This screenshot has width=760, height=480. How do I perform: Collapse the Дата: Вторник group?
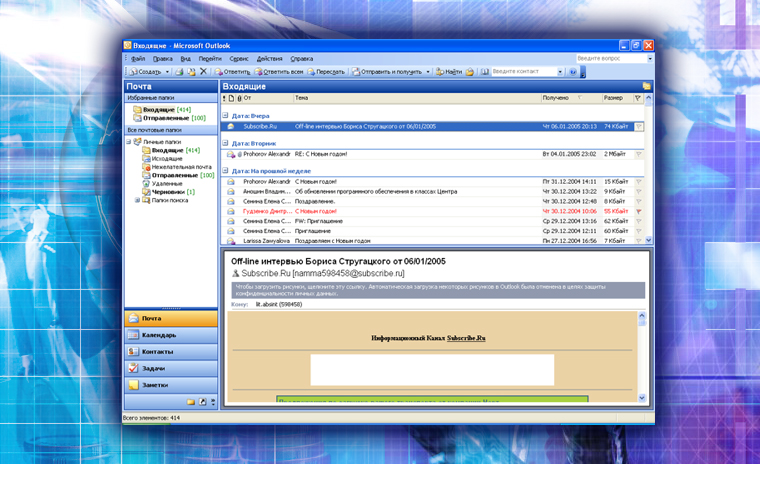[225, 143]
